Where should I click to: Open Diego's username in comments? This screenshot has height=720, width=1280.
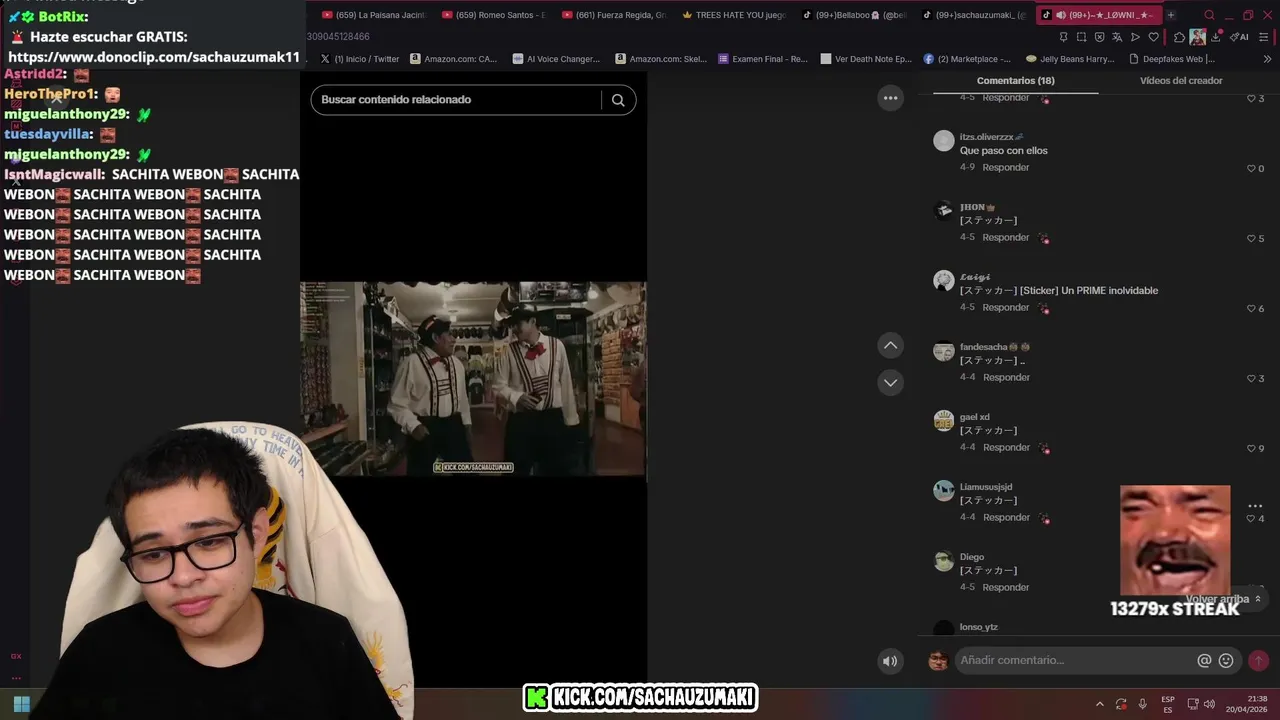972,557
